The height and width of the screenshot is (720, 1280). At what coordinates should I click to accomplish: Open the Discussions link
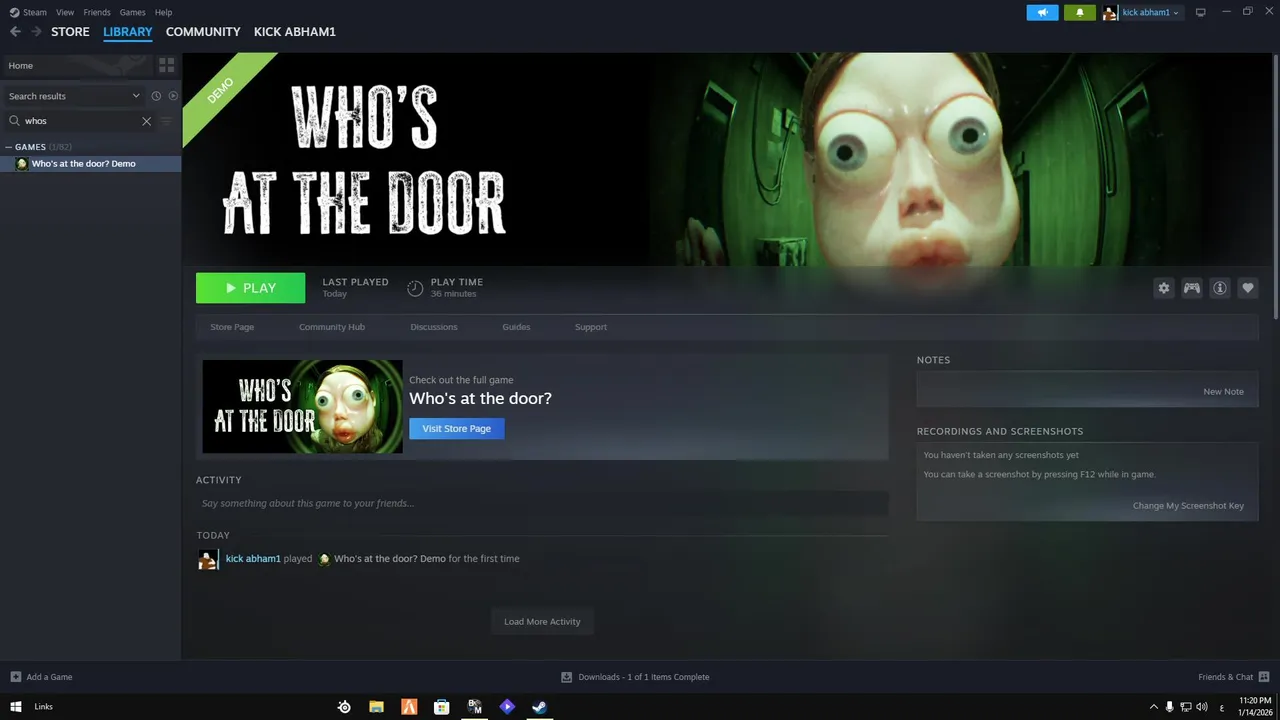[434, 327]
